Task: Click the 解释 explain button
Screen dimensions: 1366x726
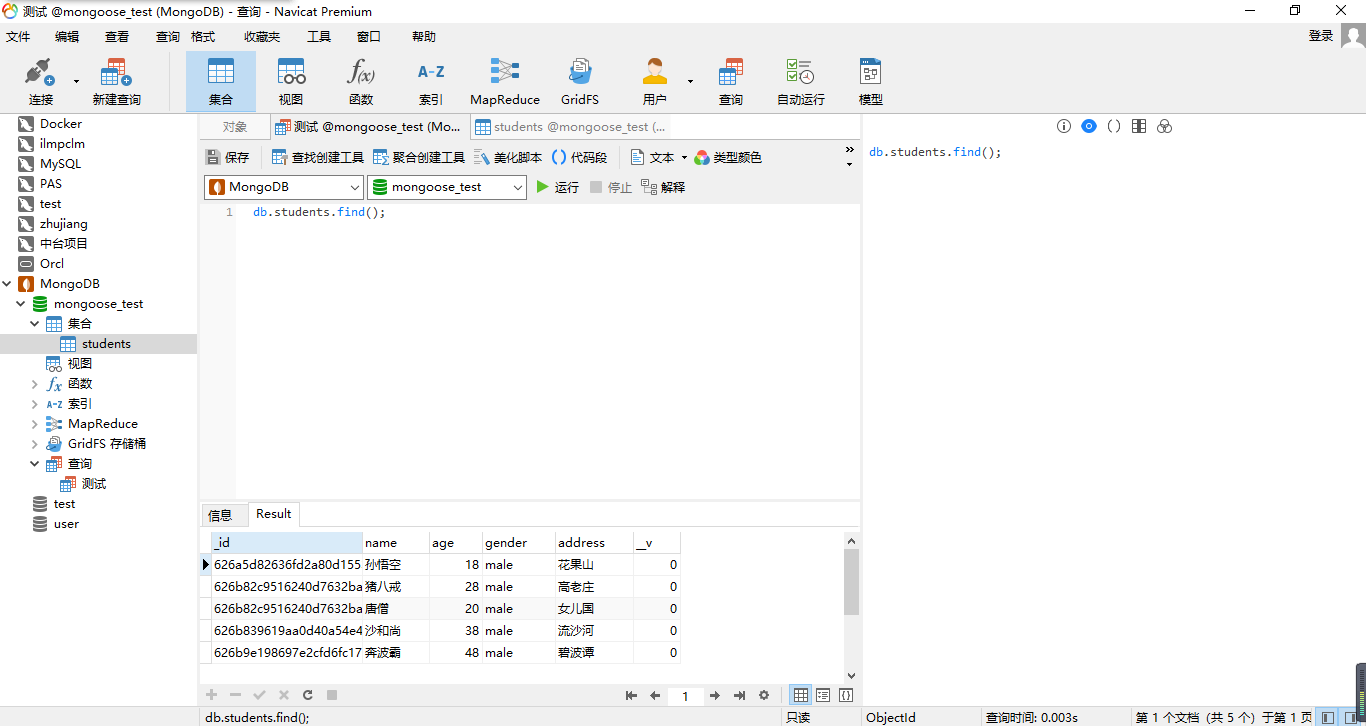Action: coord(663,187)
